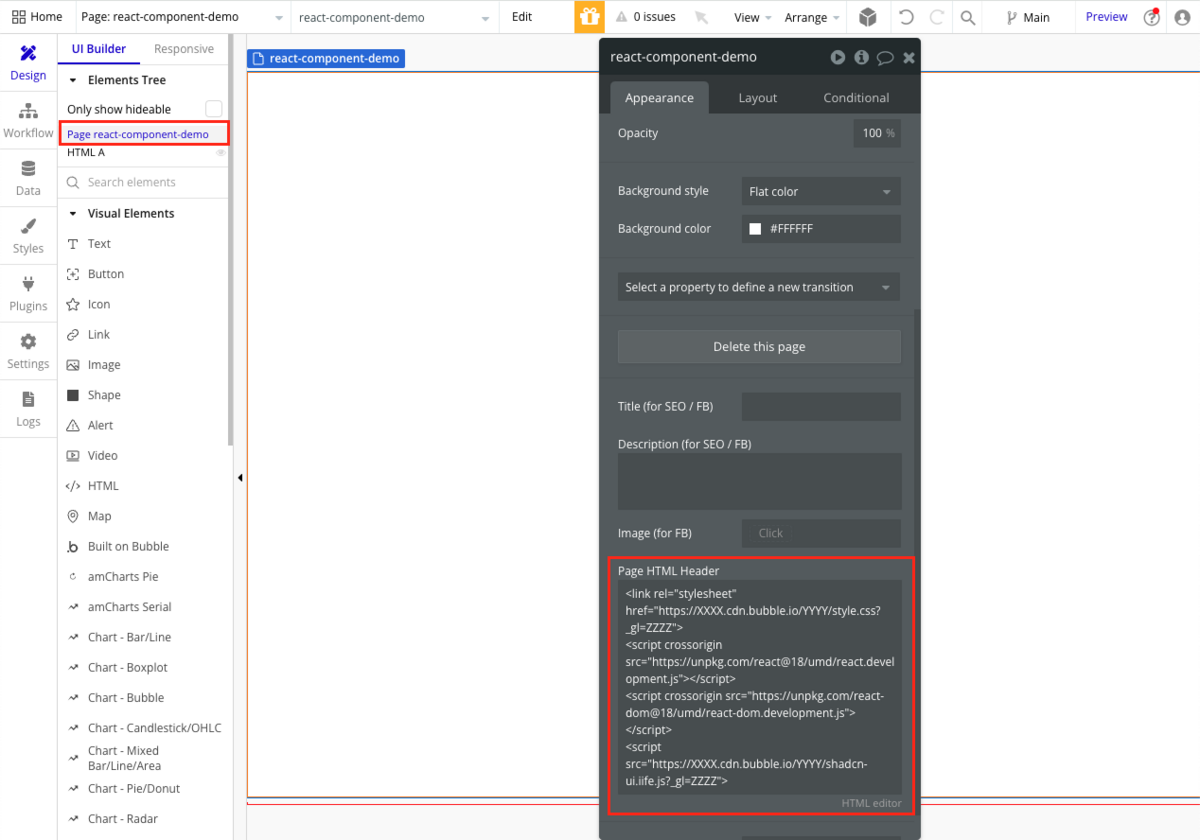Click Delete this page button
This screenshot has width=1200, height=840.
click(759, 347)
